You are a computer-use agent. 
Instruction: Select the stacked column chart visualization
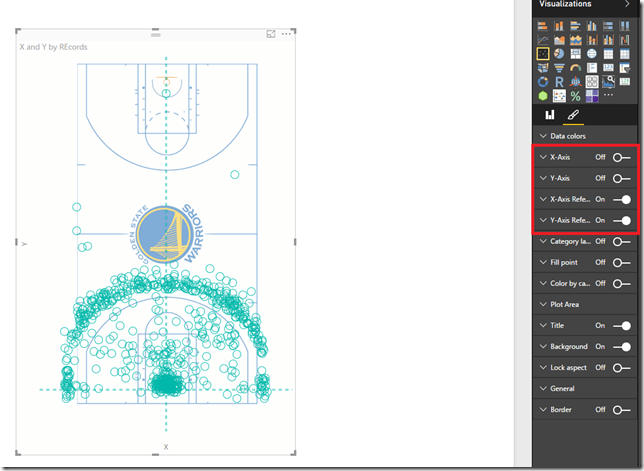click(x=559, y=26)
